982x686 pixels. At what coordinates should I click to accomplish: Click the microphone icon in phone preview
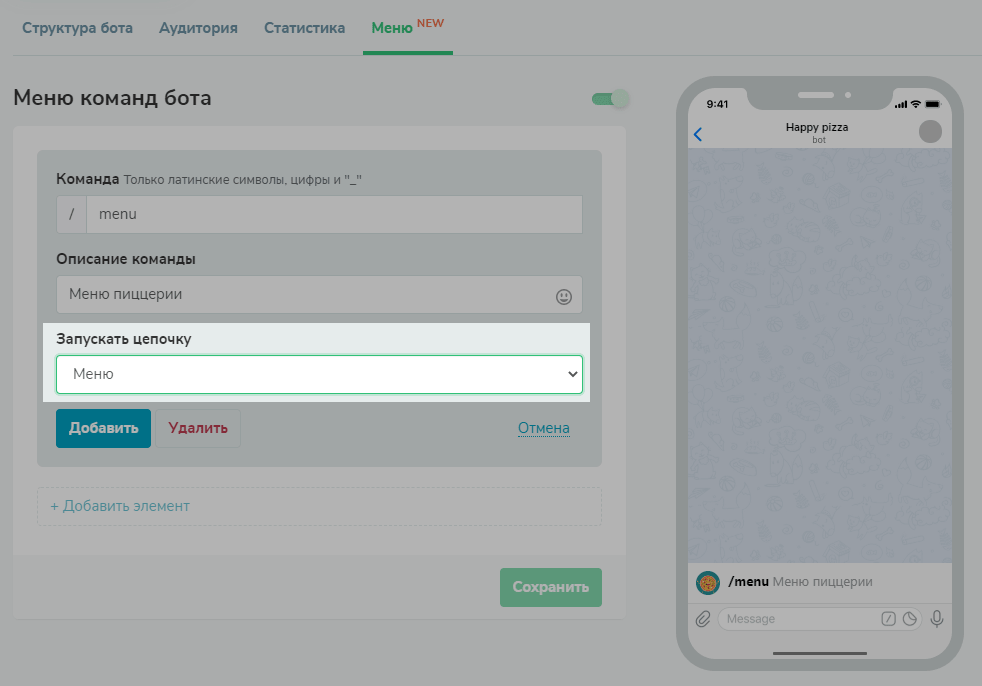pyautogui.click(x=937, y=619)
